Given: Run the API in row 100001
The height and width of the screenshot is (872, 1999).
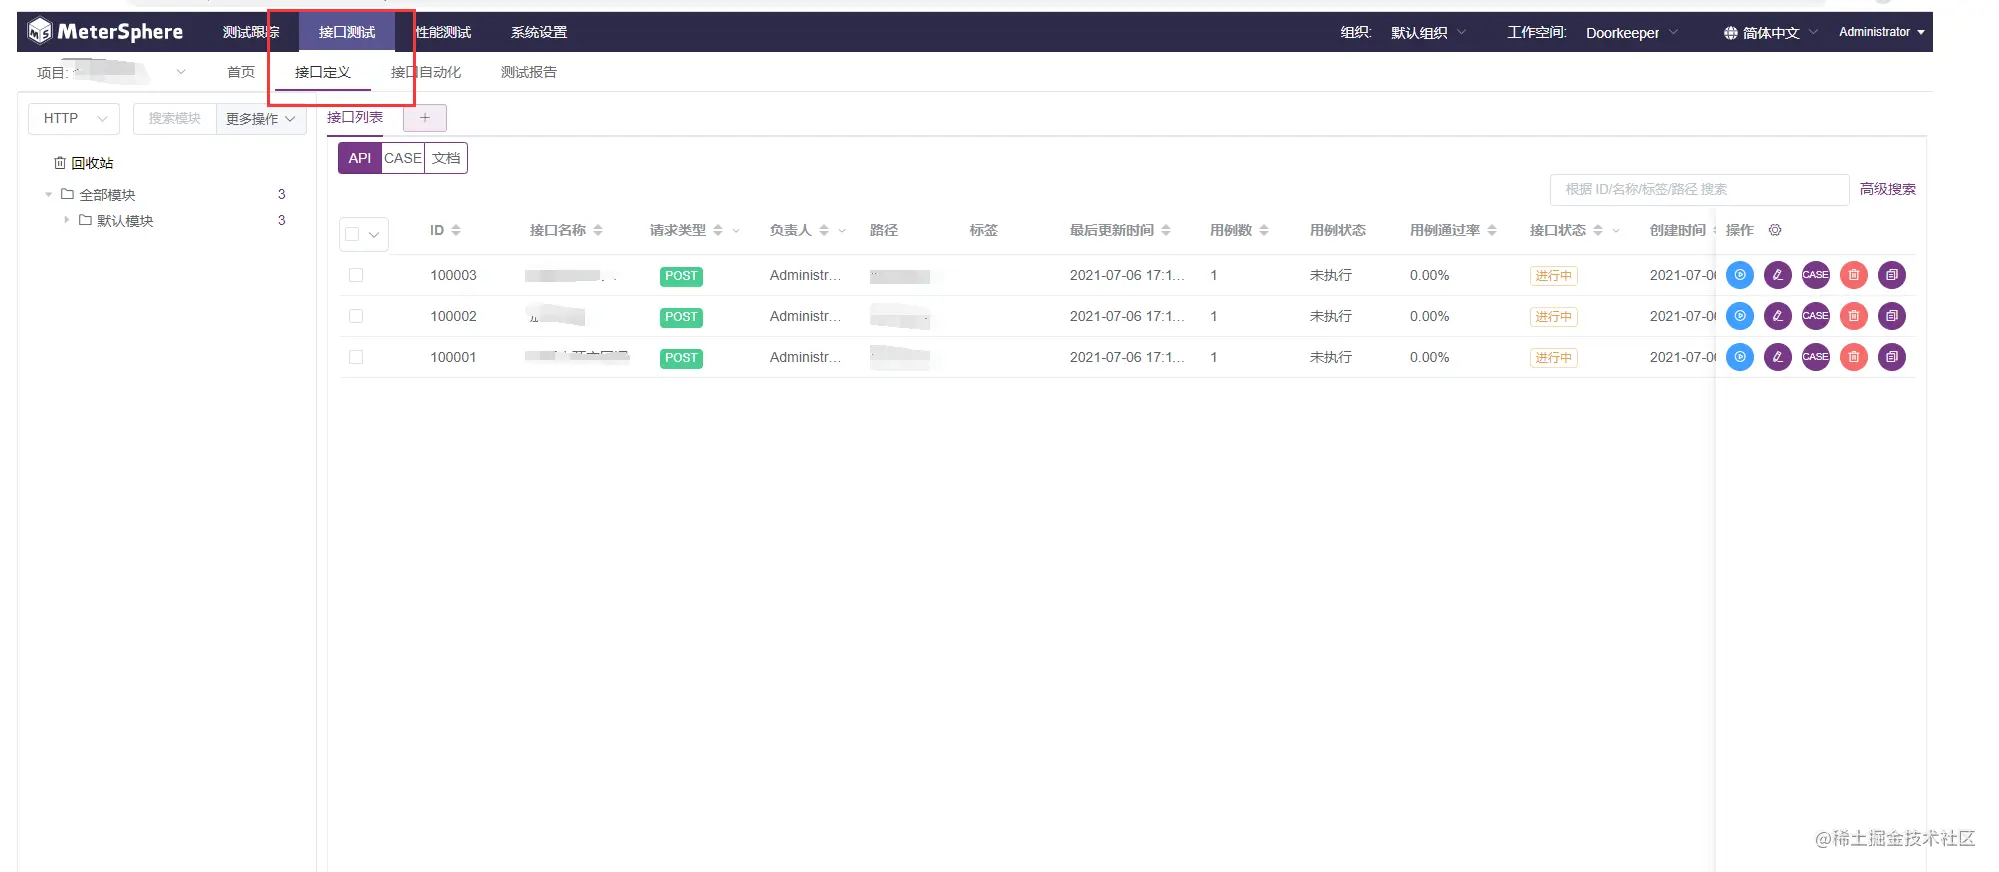Looking at the screenshot, I should click(1740, 357).
